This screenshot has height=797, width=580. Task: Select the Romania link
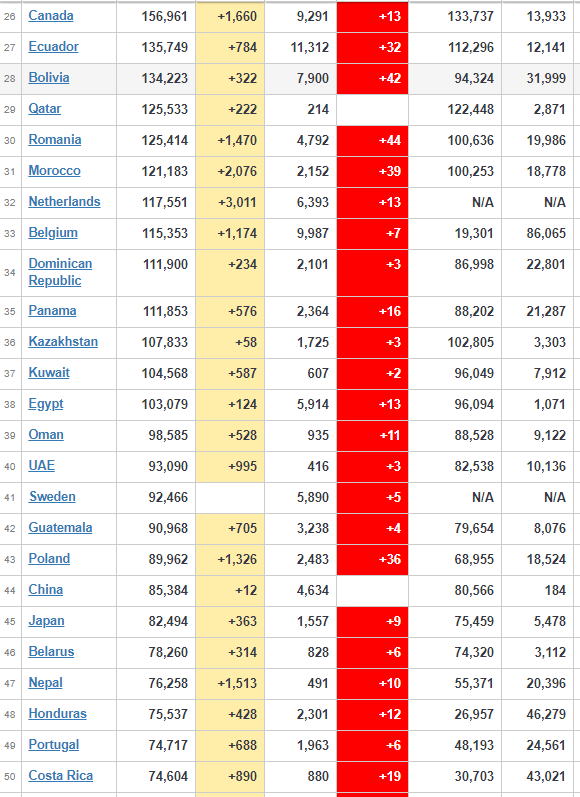[x=55, y=140]
